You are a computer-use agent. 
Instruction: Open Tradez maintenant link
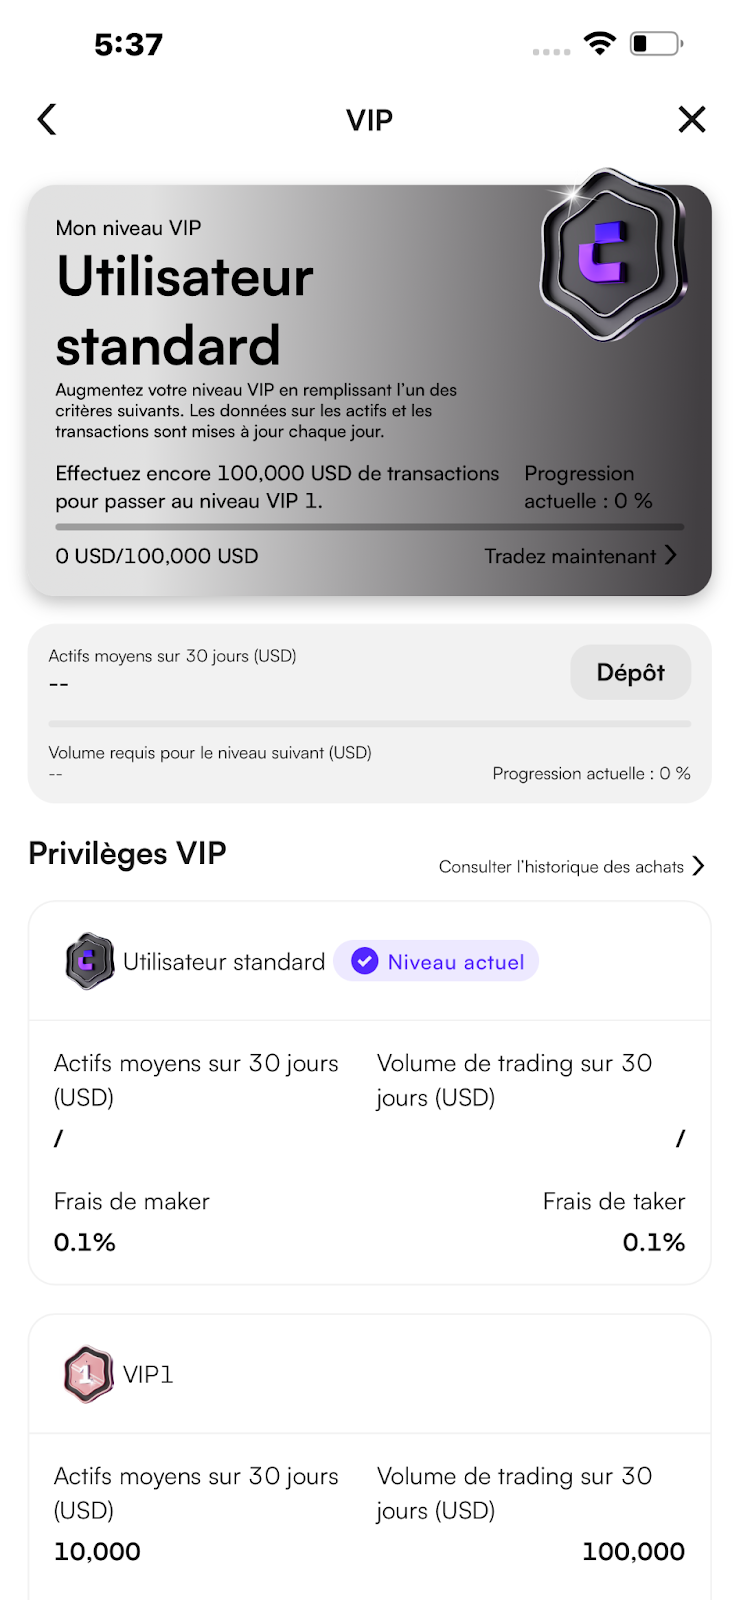[x=570, y=556]
